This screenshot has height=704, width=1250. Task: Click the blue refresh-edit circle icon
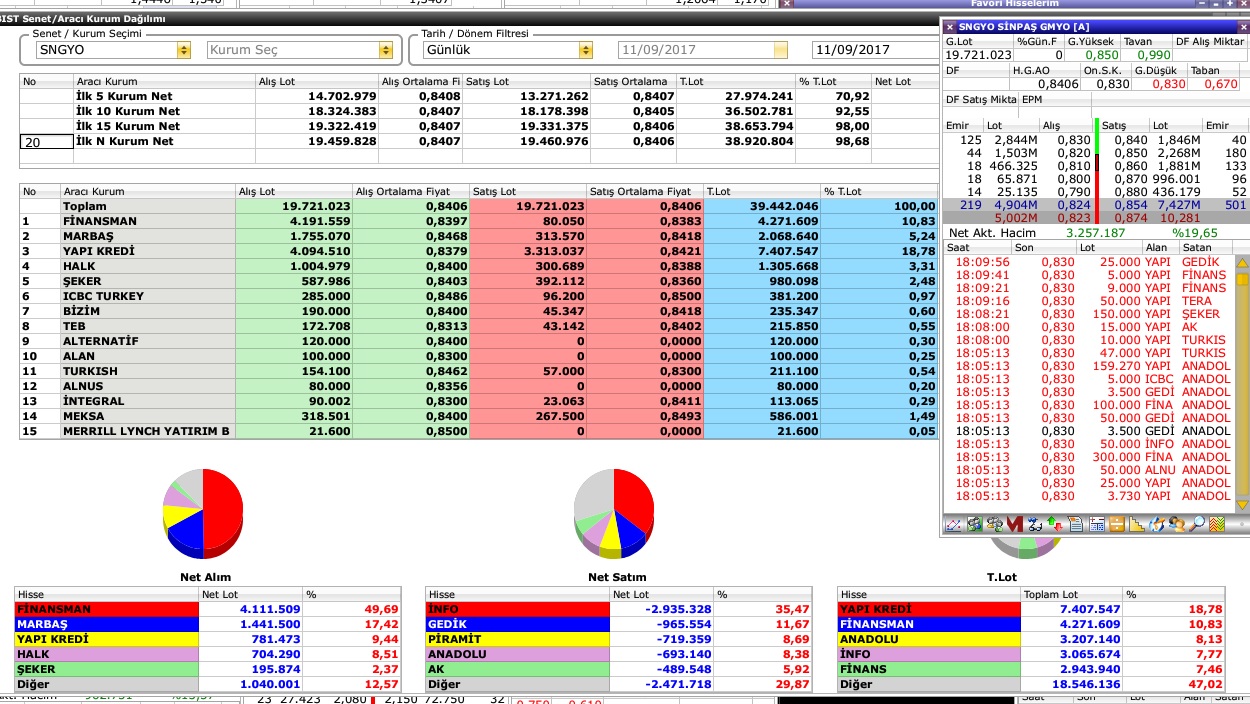[1157, 524]
